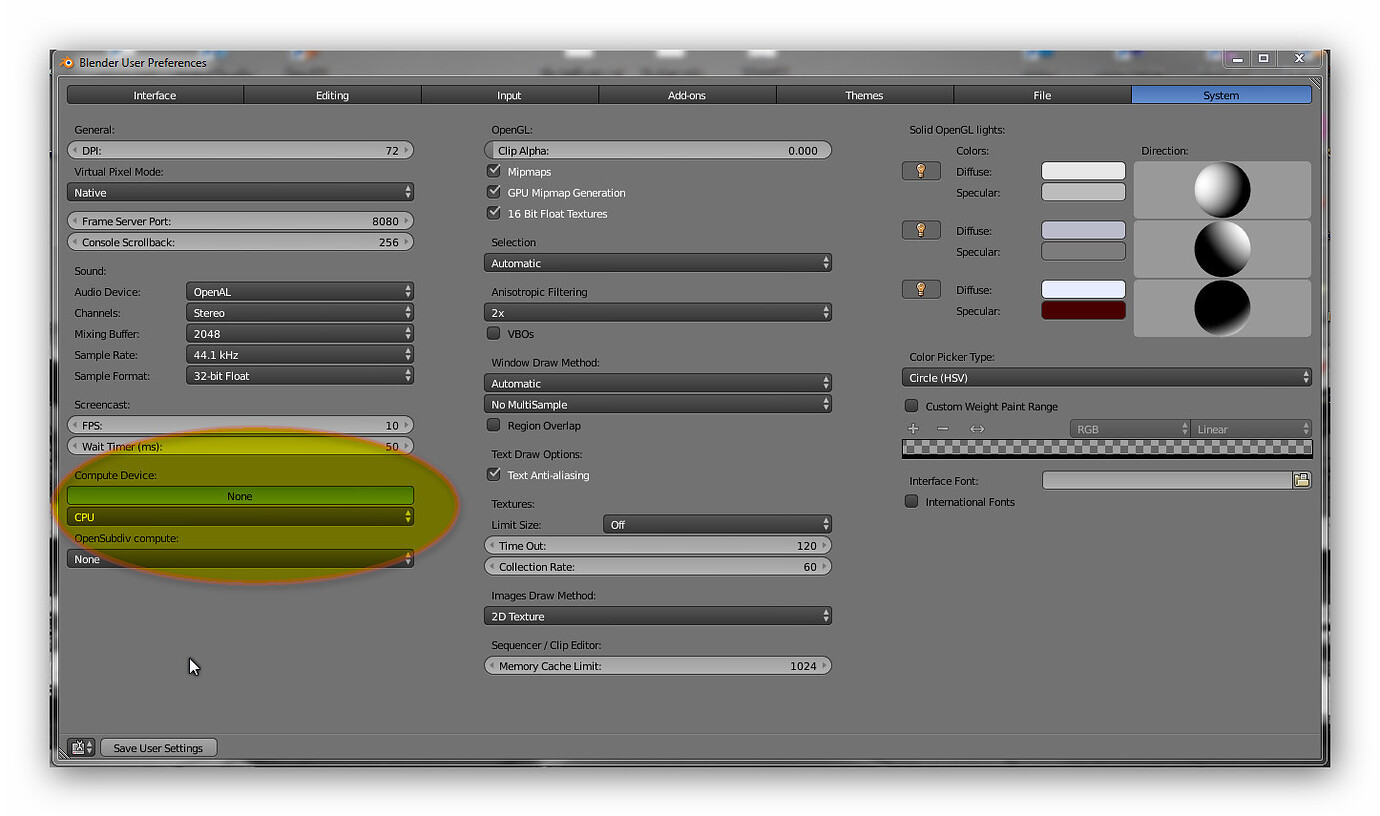The width and height of the screenshot is (1380, 816).
Task: Open the Linear interpolation dropdown
Action: 1251,428
